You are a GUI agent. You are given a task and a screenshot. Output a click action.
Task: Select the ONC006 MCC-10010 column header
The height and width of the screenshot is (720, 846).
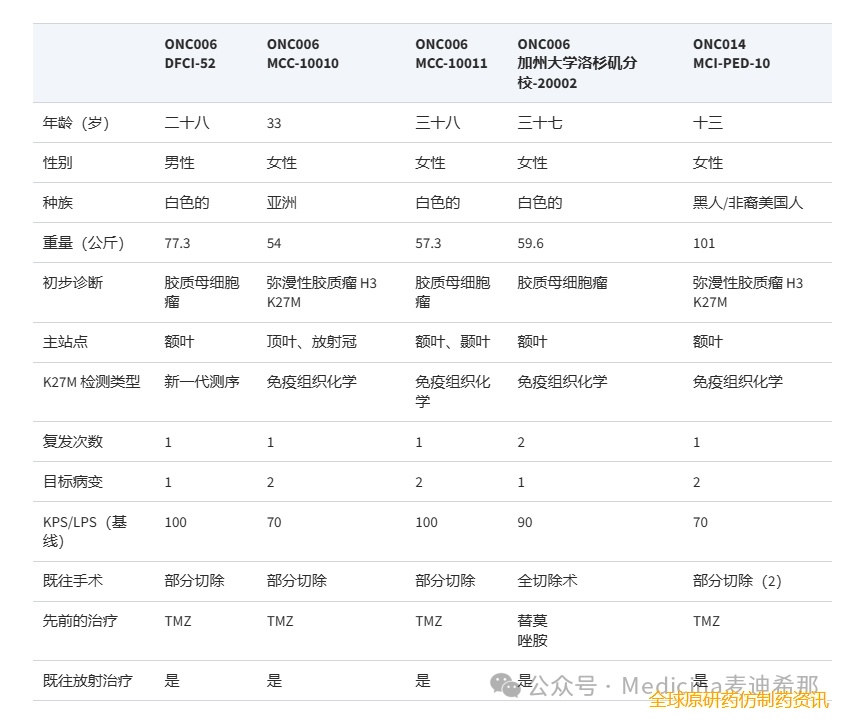[302, 54]
